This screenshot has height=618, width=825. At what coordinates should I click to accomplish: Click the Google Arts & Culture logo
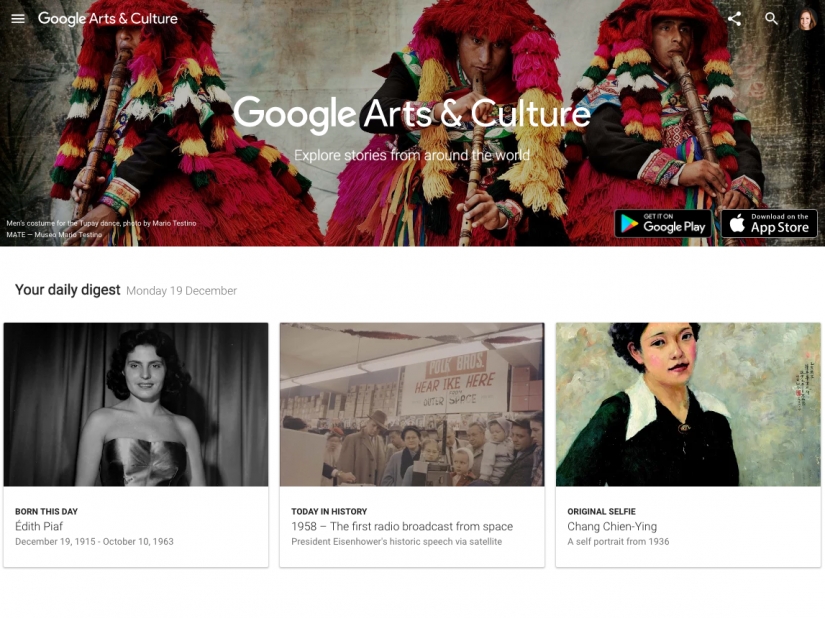point(107,18)
